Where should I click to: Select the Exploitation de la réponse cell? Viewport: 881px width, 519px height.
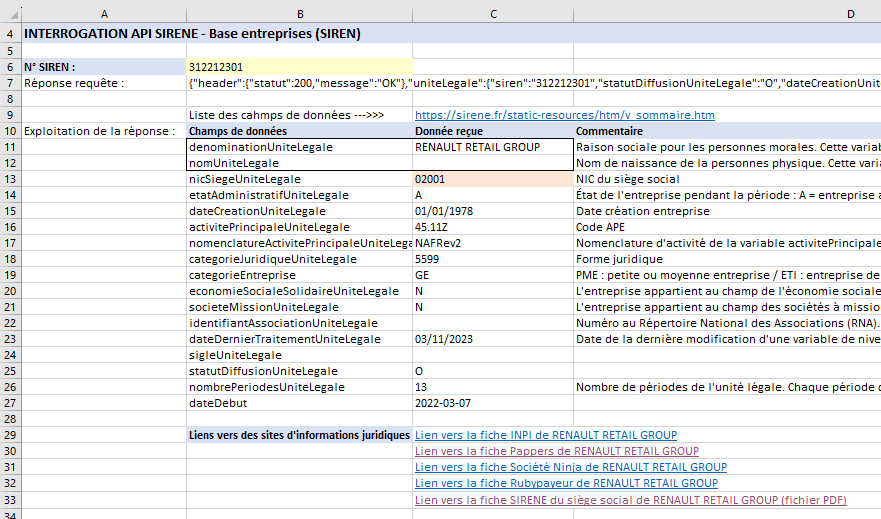coord(104,131)
